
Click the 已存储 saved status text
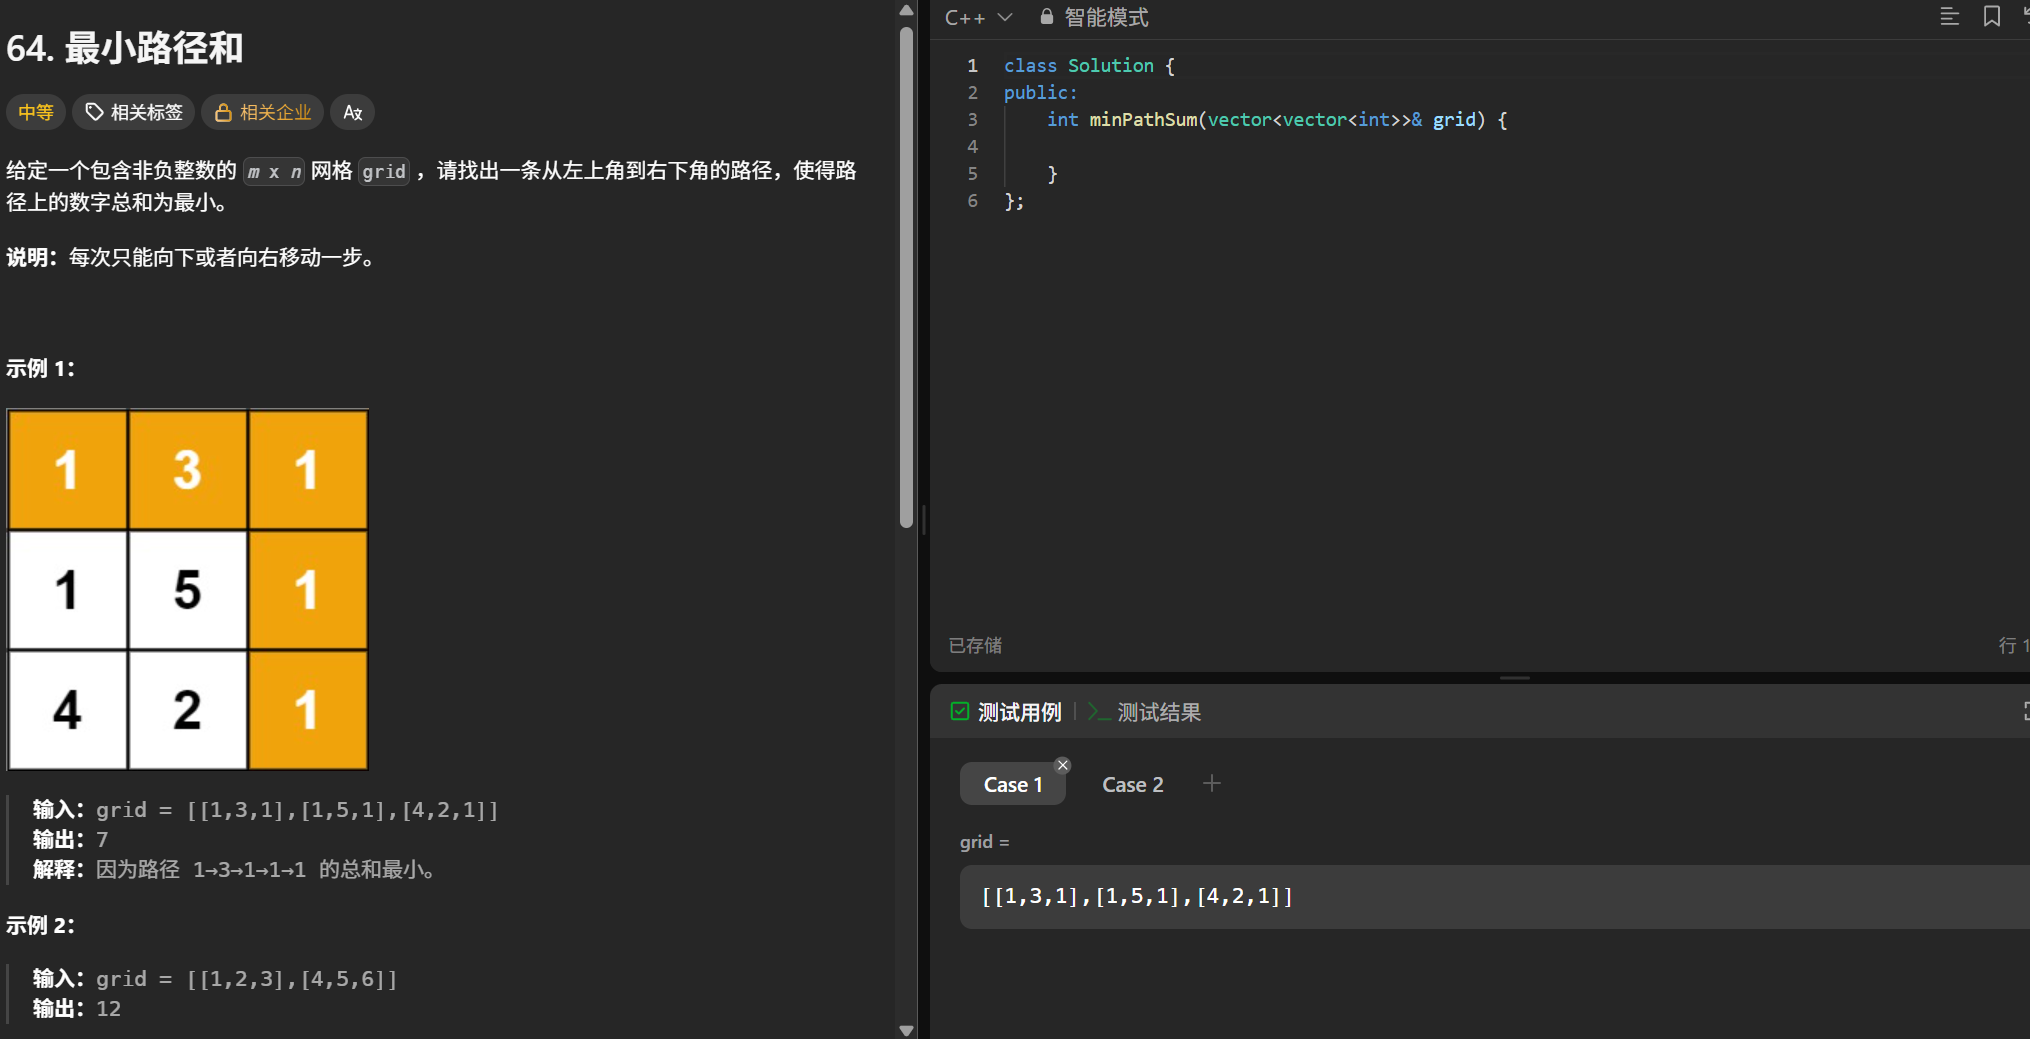point(975,645)
